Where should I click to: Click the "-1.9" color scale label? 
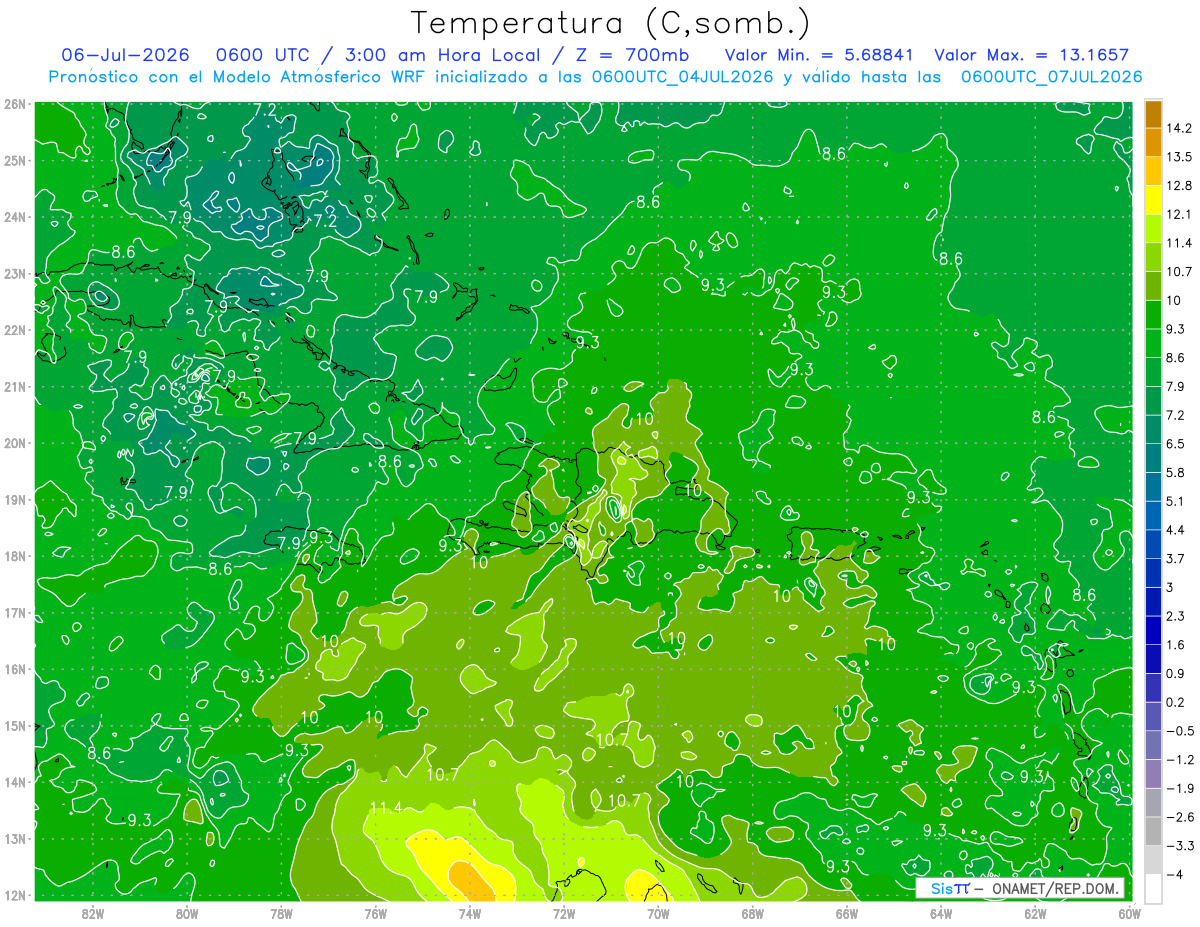[x=1180, y=788]
